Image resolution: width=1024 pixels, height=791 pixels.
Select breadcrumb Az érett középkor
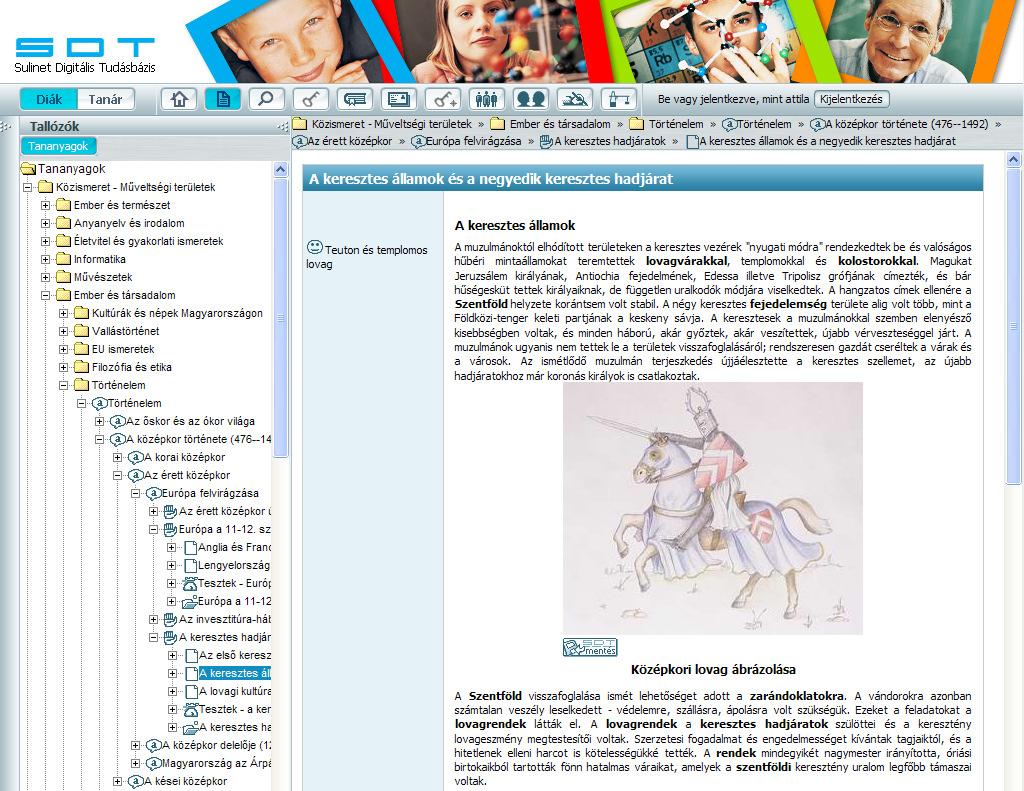click(x=349, y=141)
